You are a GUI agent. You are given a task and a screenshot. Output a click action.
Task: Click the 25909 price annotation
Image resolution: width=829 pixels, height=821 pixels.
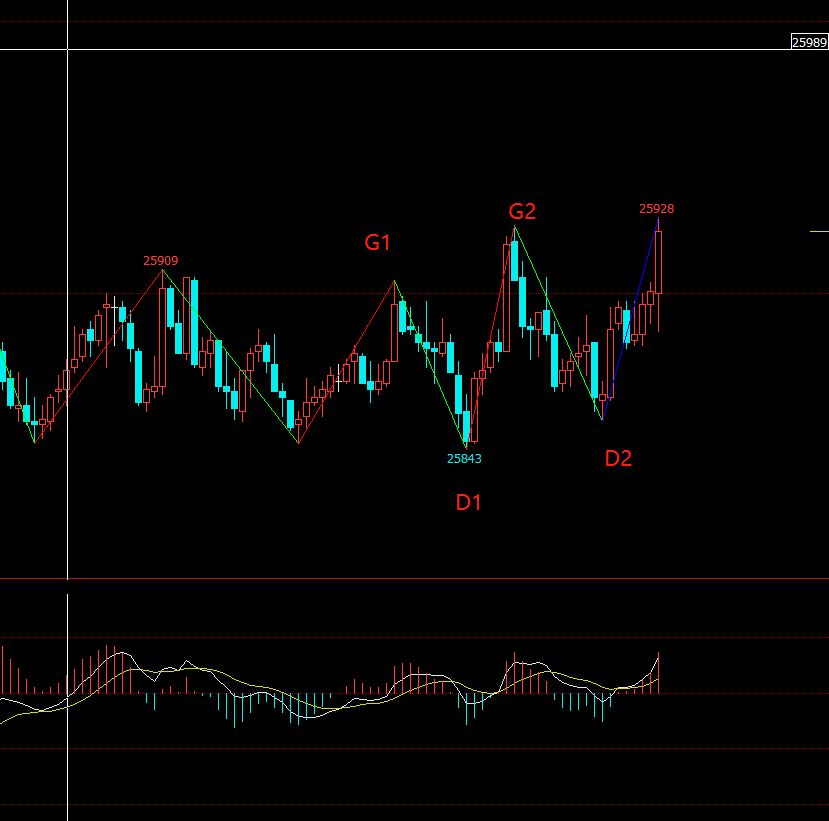point(161,261)
